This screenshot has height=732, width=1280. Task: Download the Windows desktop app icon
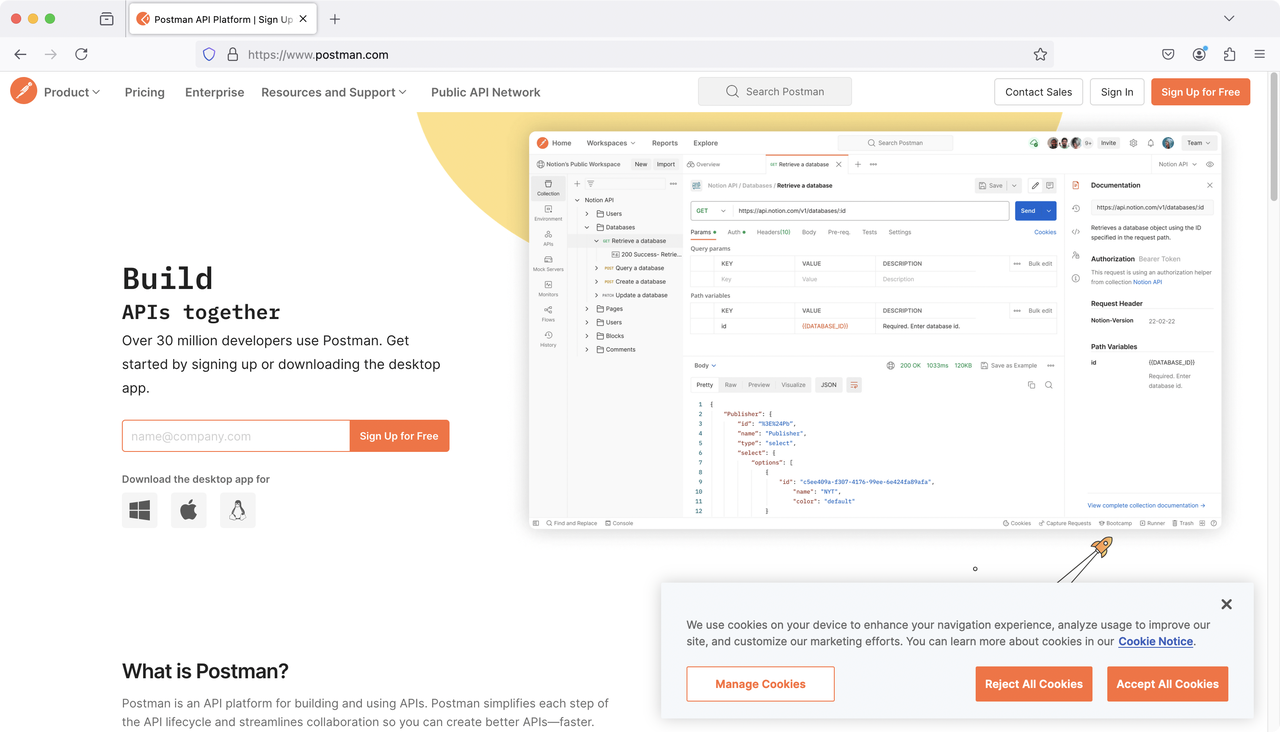click(140, 510)
